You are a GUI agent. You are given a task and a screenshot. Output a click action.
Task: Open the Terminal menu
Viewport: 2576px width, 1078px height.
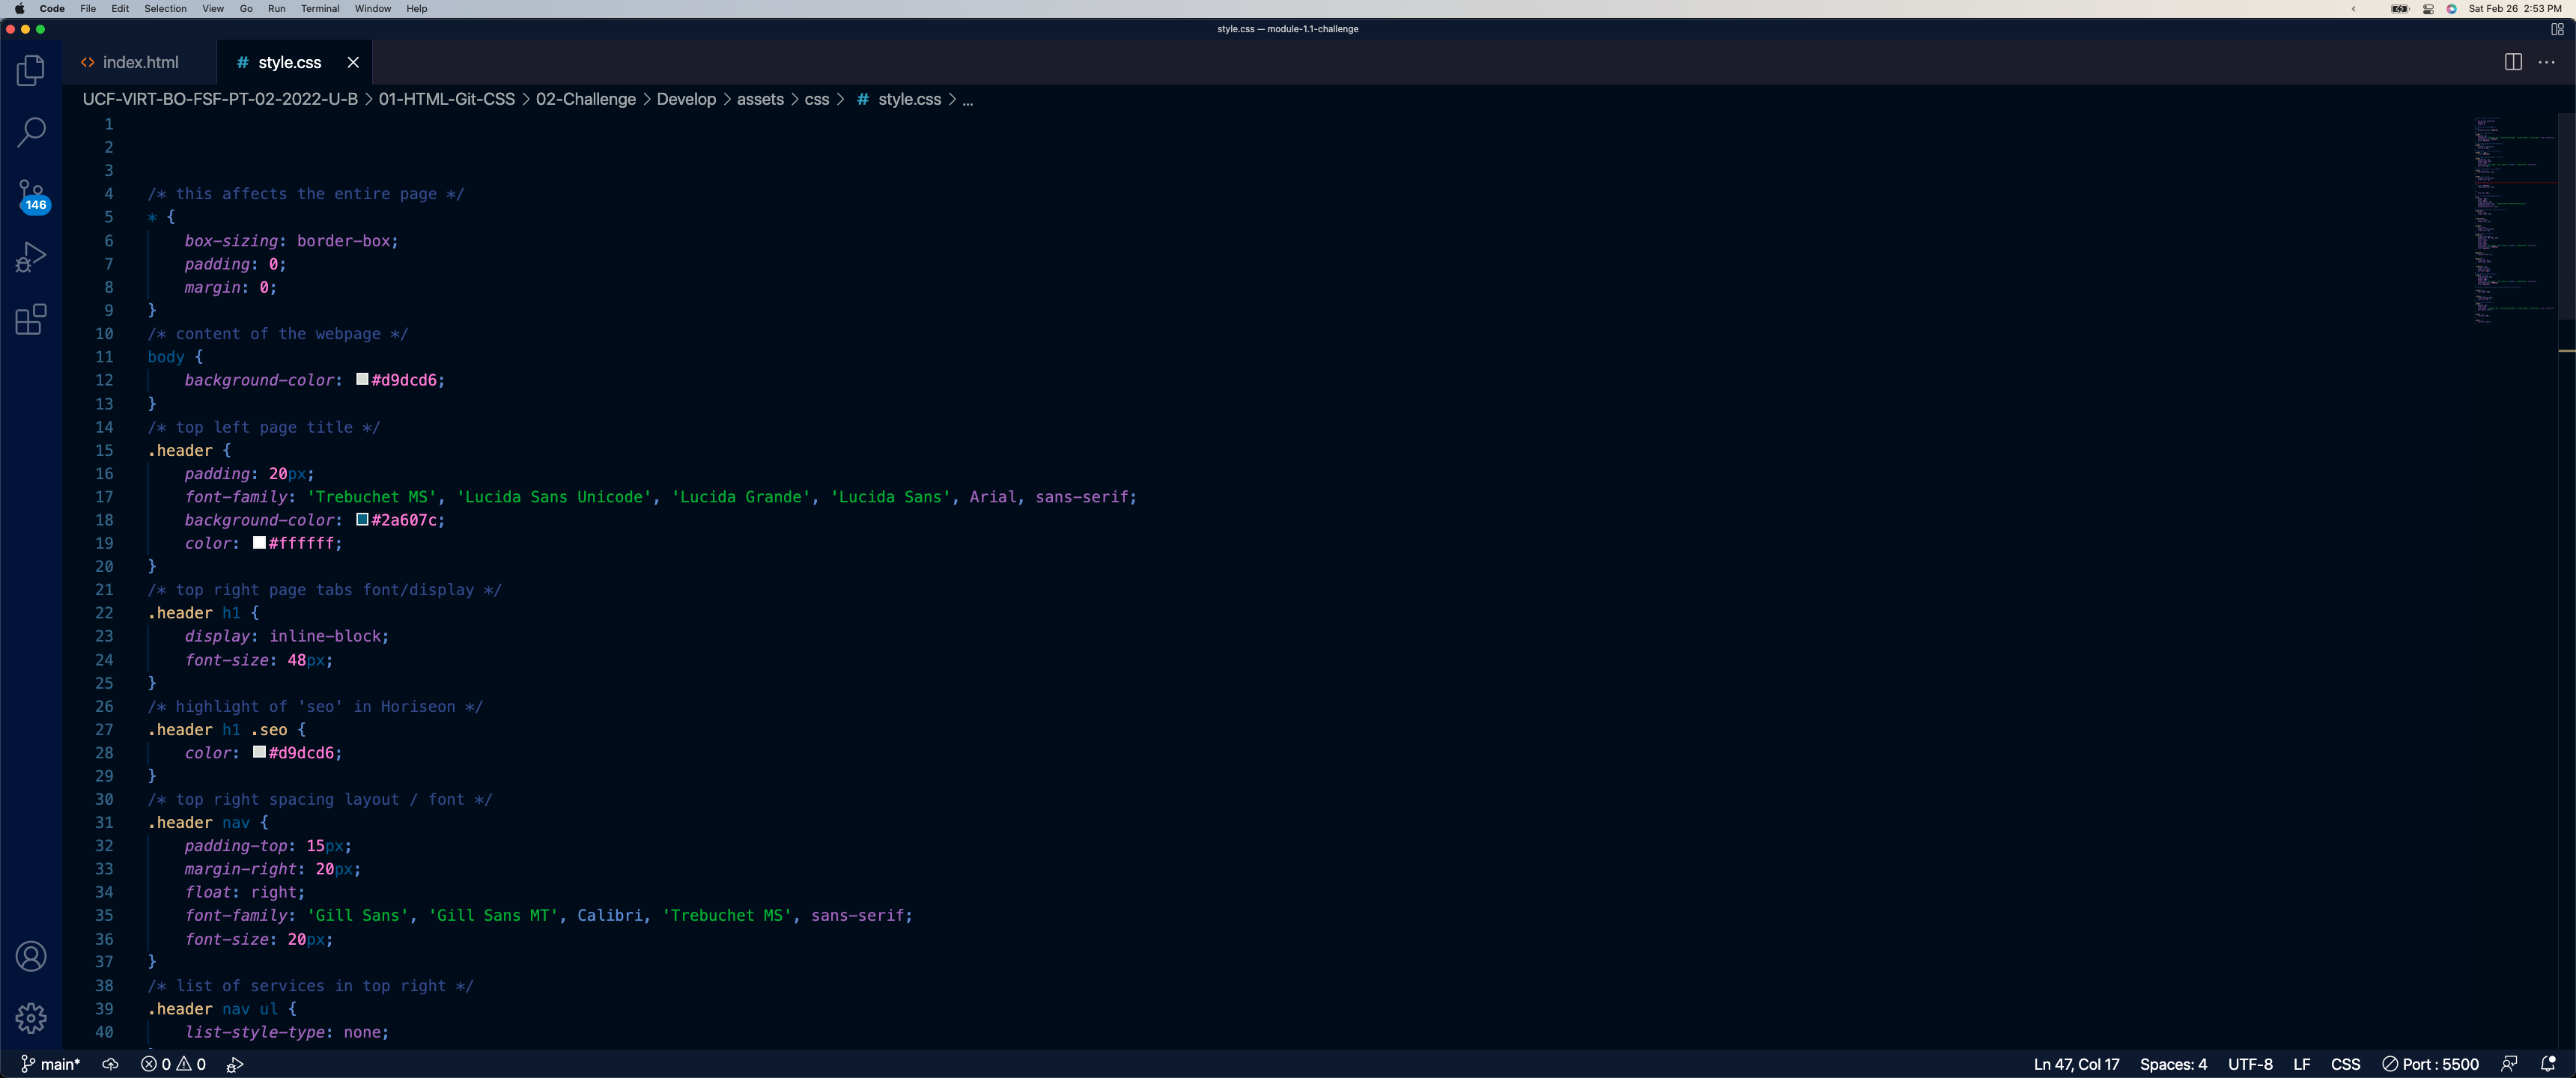click(x=320, y=8)
